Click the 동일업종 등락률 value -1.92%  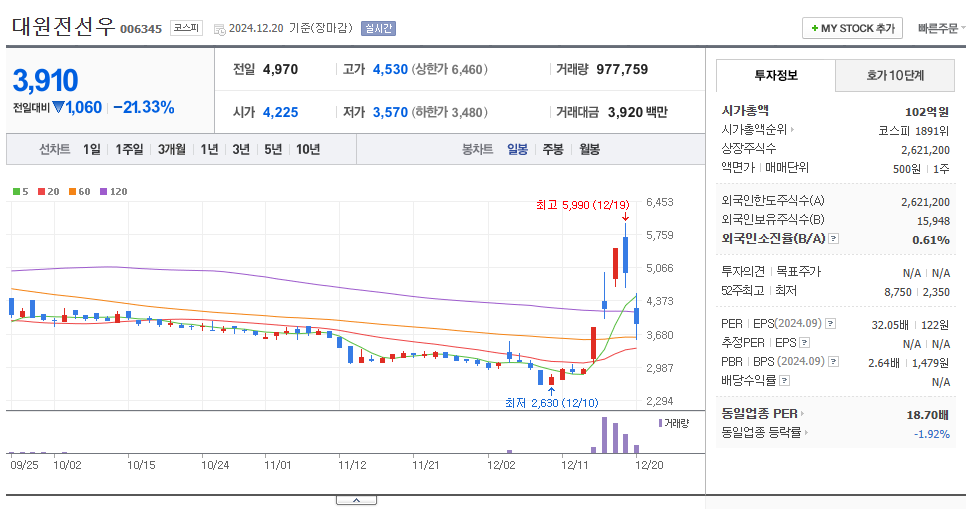(x=932, y=434)
